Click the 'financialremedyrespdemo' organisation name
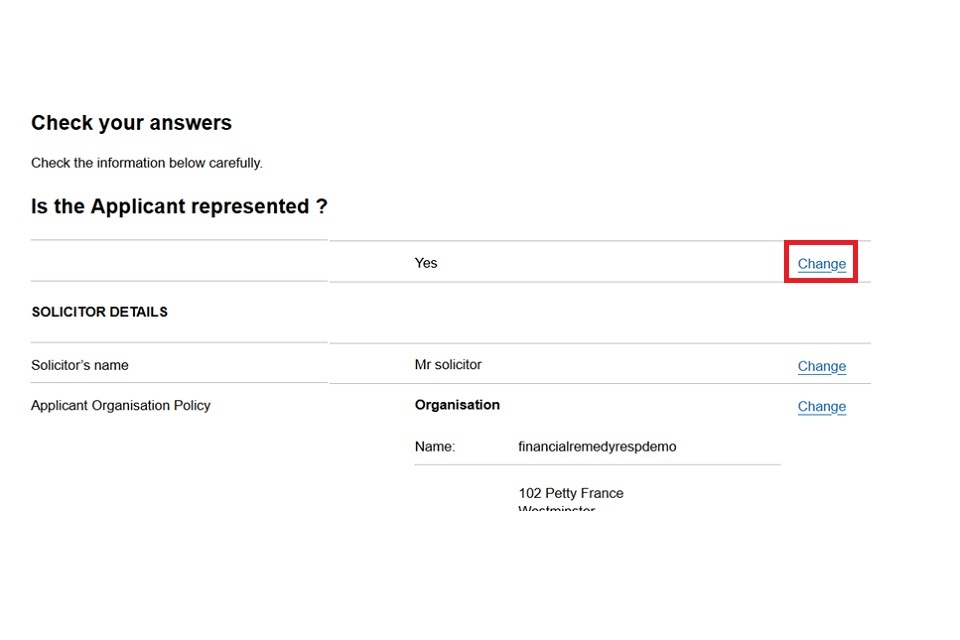Viewport: 960px width, 640px height. (597, 447)
